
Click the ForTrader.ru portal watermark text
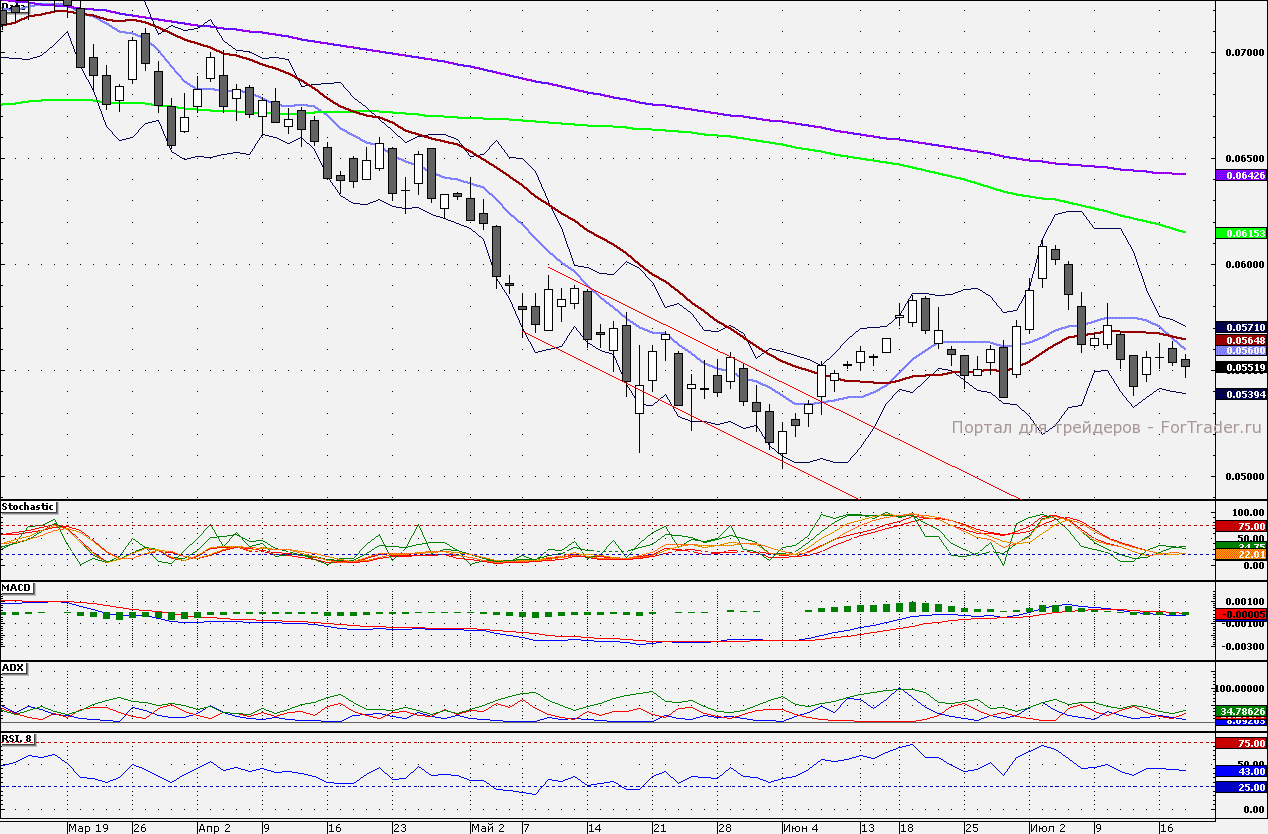point(1107,427)
